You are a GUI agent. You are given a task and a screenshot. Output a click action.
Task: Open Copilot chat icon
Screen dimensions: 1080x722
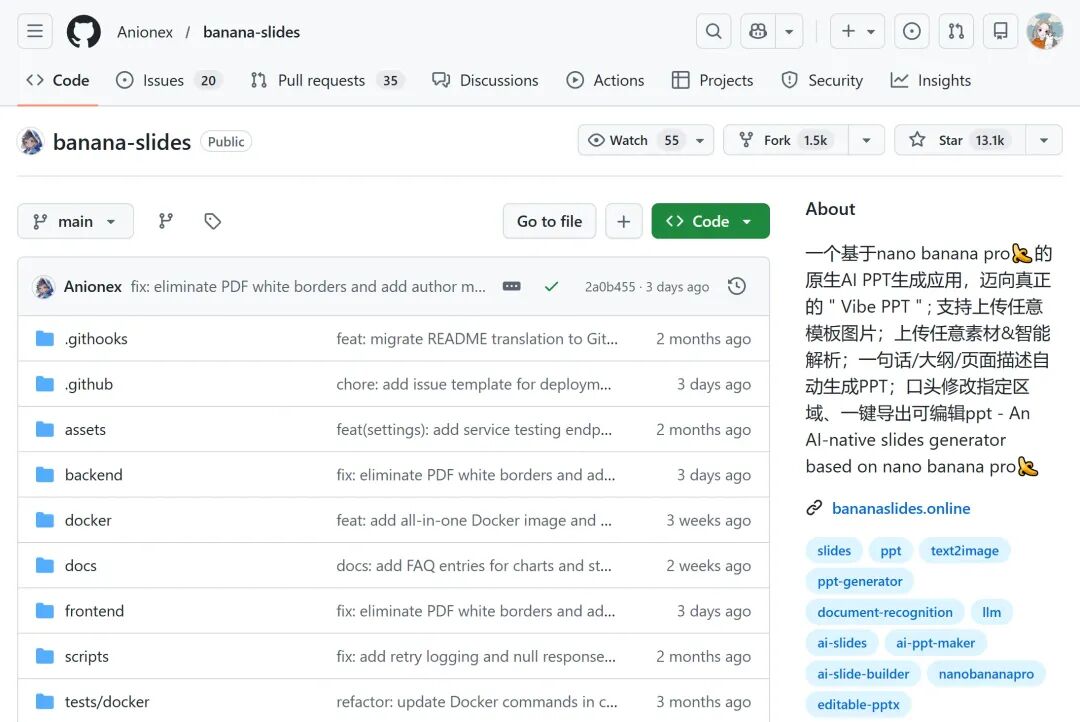point(758,32)
